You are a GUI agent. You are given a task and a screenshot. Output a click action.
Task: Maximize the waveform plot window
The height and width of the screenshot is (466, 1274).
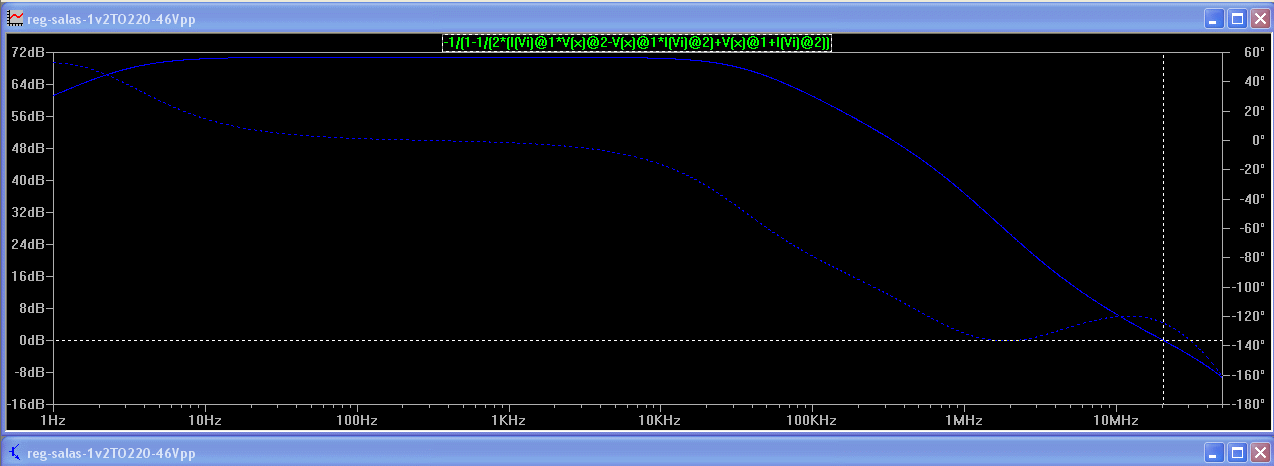[1237, 19]
